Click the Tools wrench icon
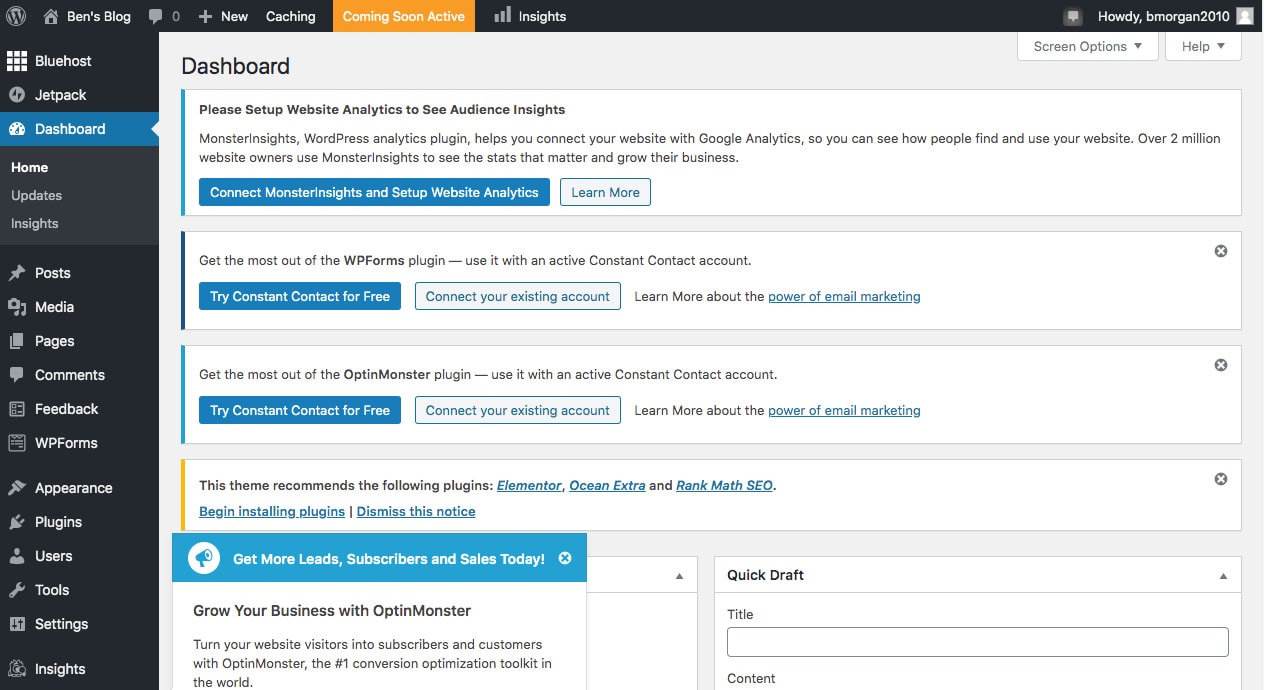This screenshot has height=690, width=1264. [17, 590]
